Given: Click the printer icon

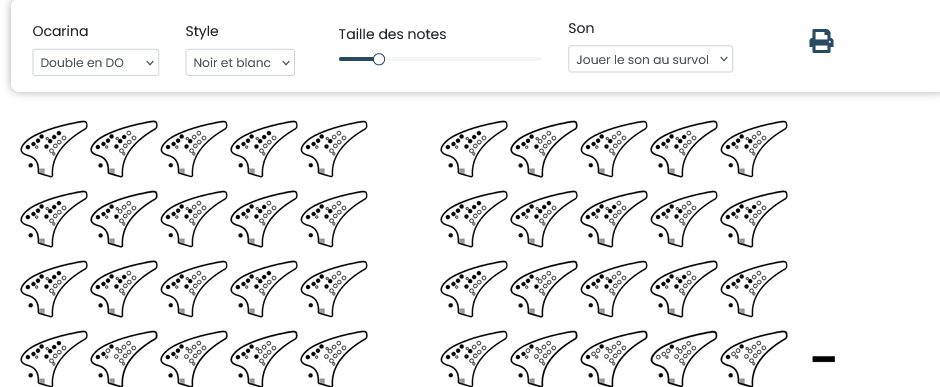Looking at the screenshot, I should coord(821,41).
